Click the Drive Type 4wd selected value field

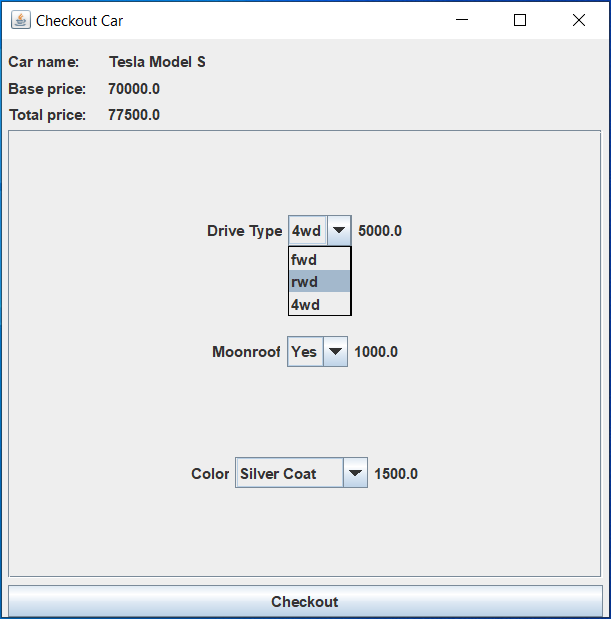[307, 230]
